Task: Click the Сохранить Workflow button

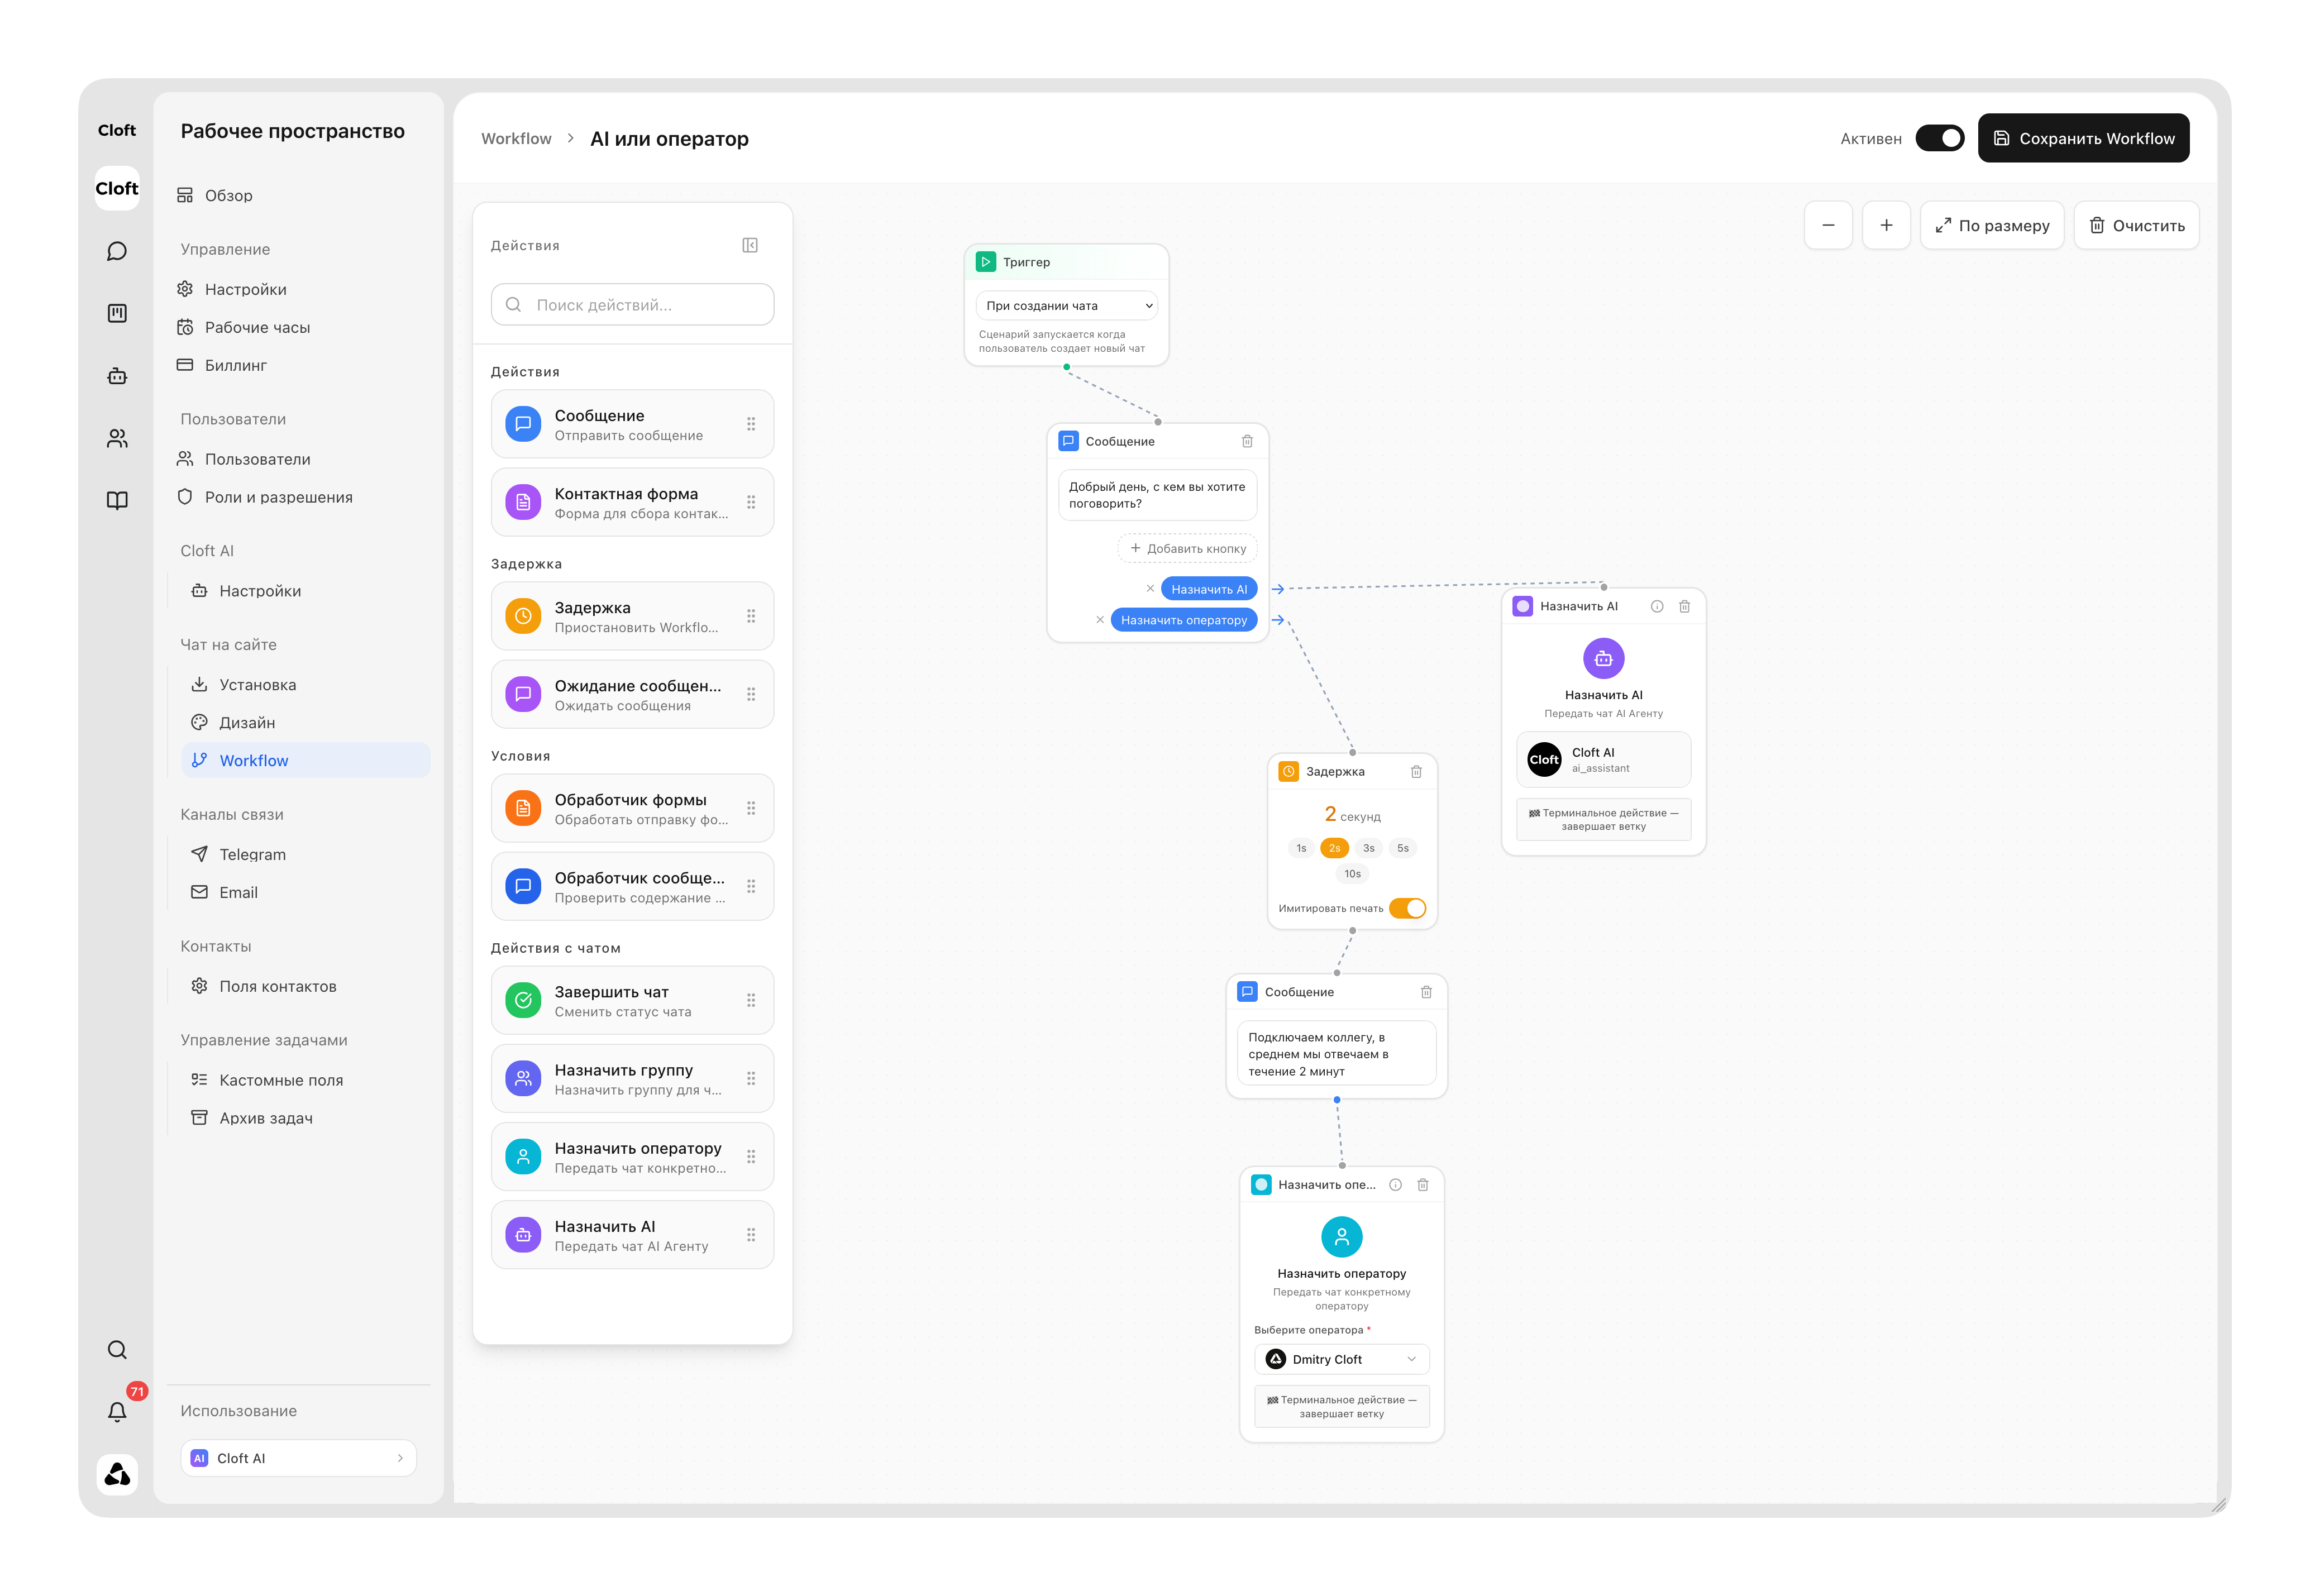Action: [x=2083, y=138]
